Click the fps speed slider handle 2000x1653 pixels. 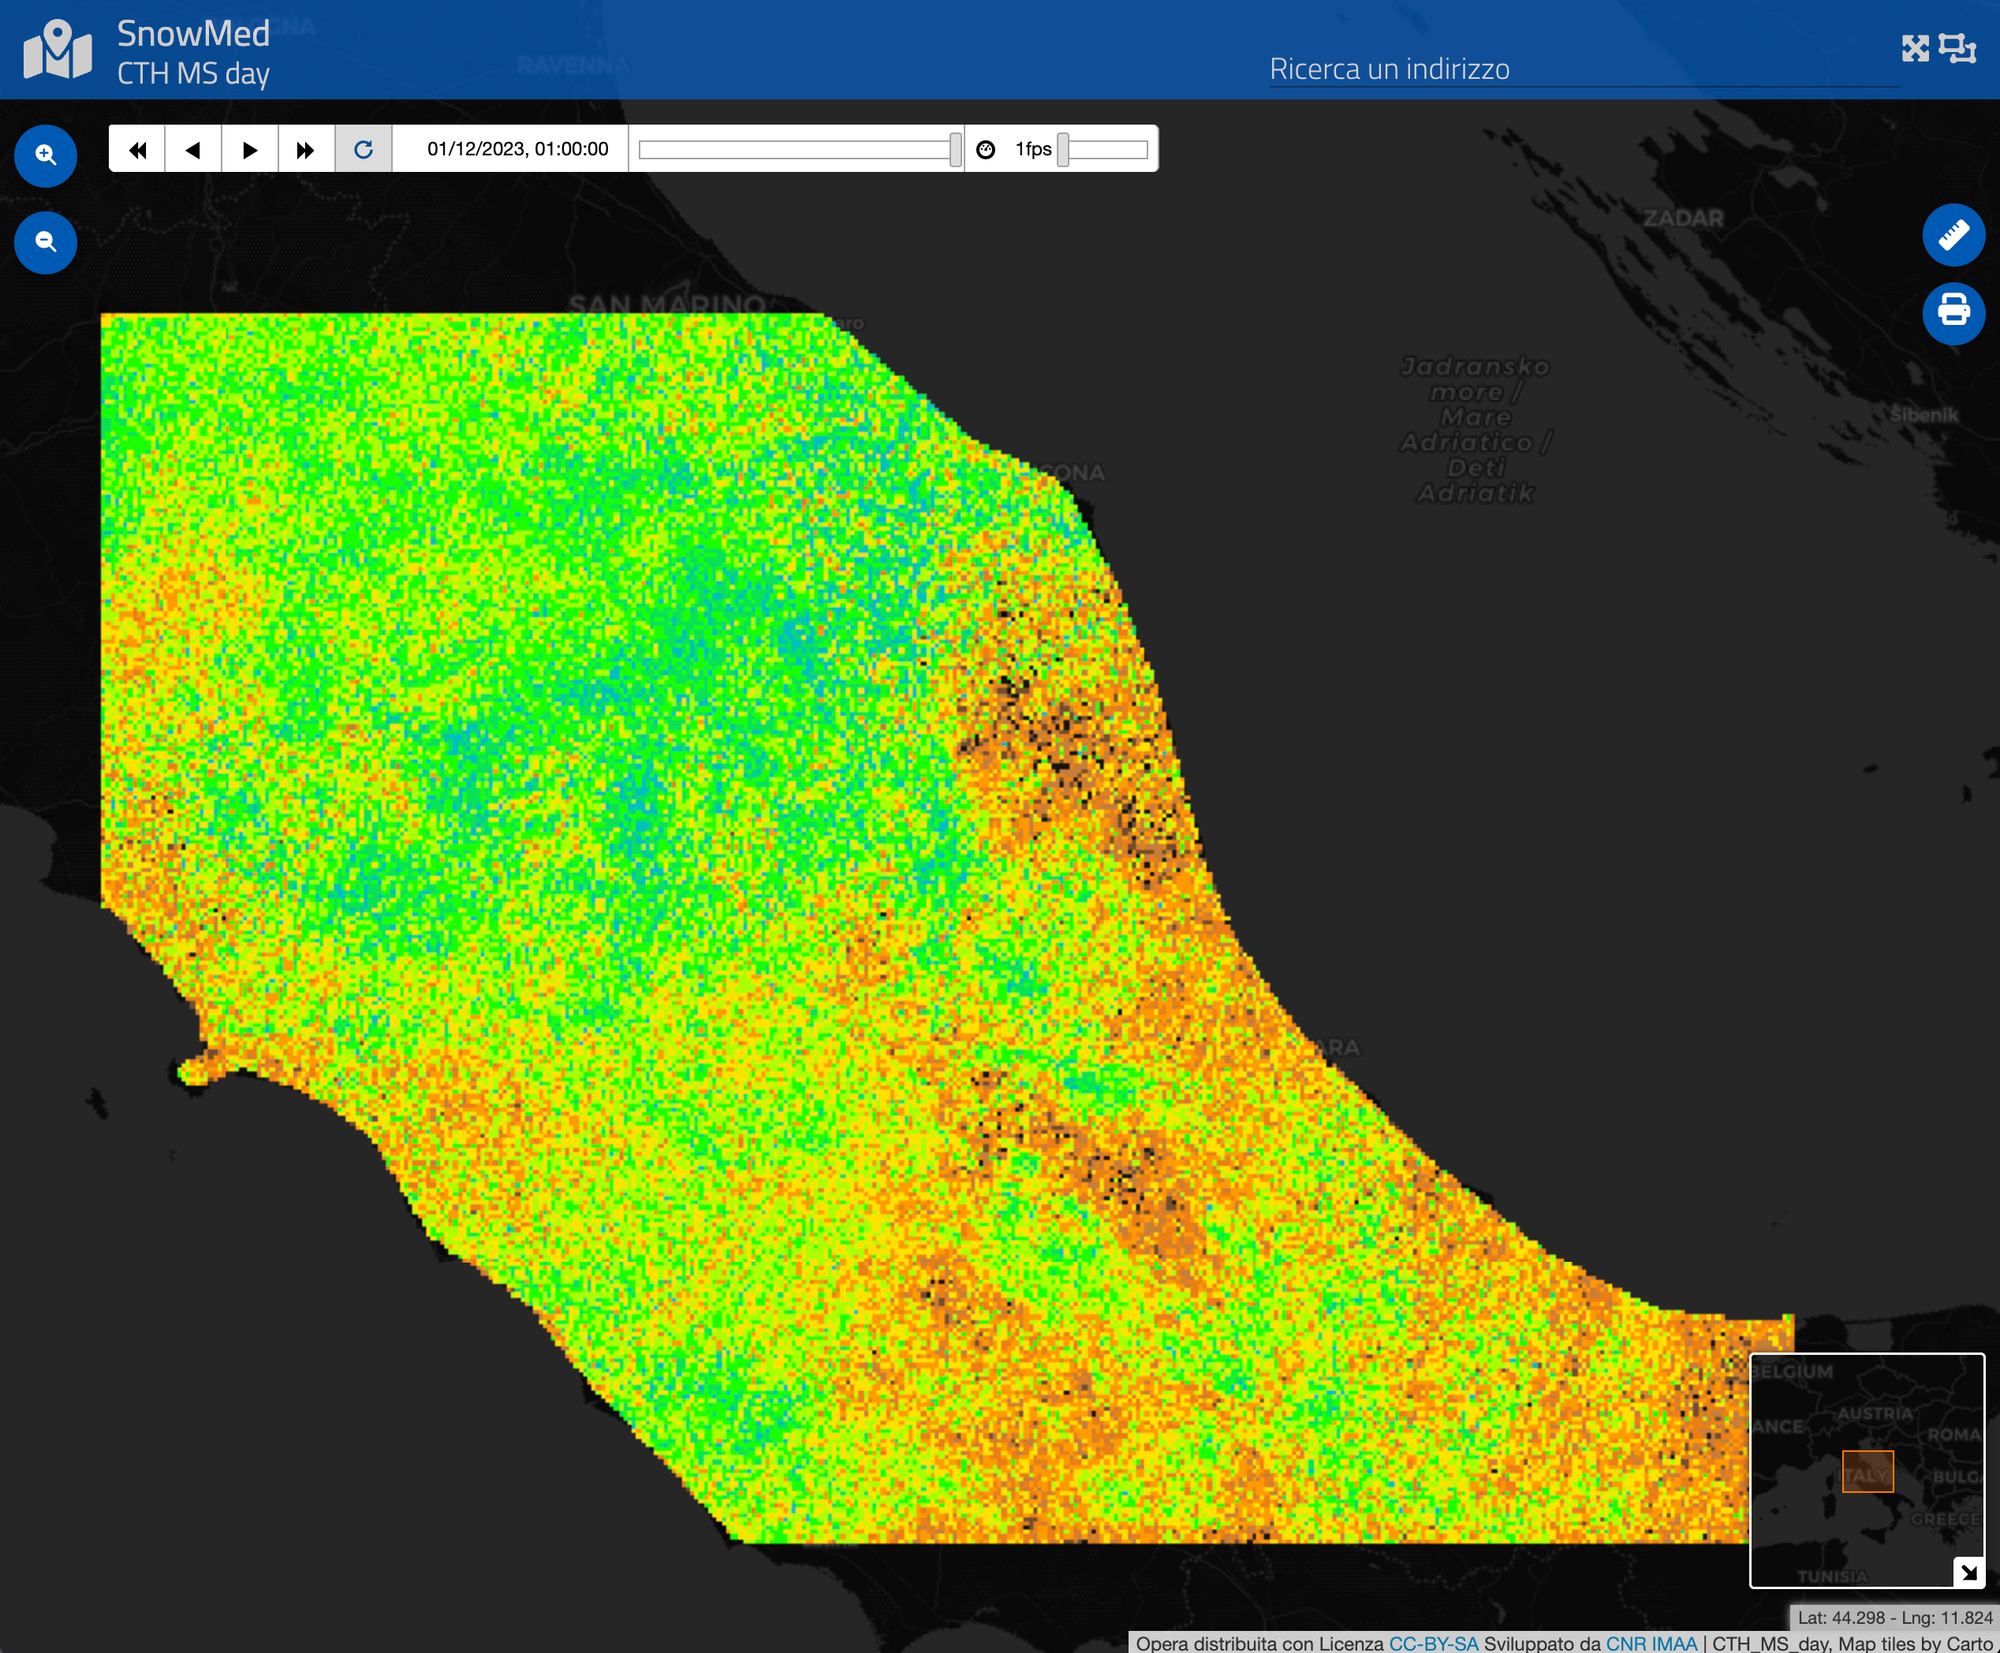click(x=1063, y=150)
